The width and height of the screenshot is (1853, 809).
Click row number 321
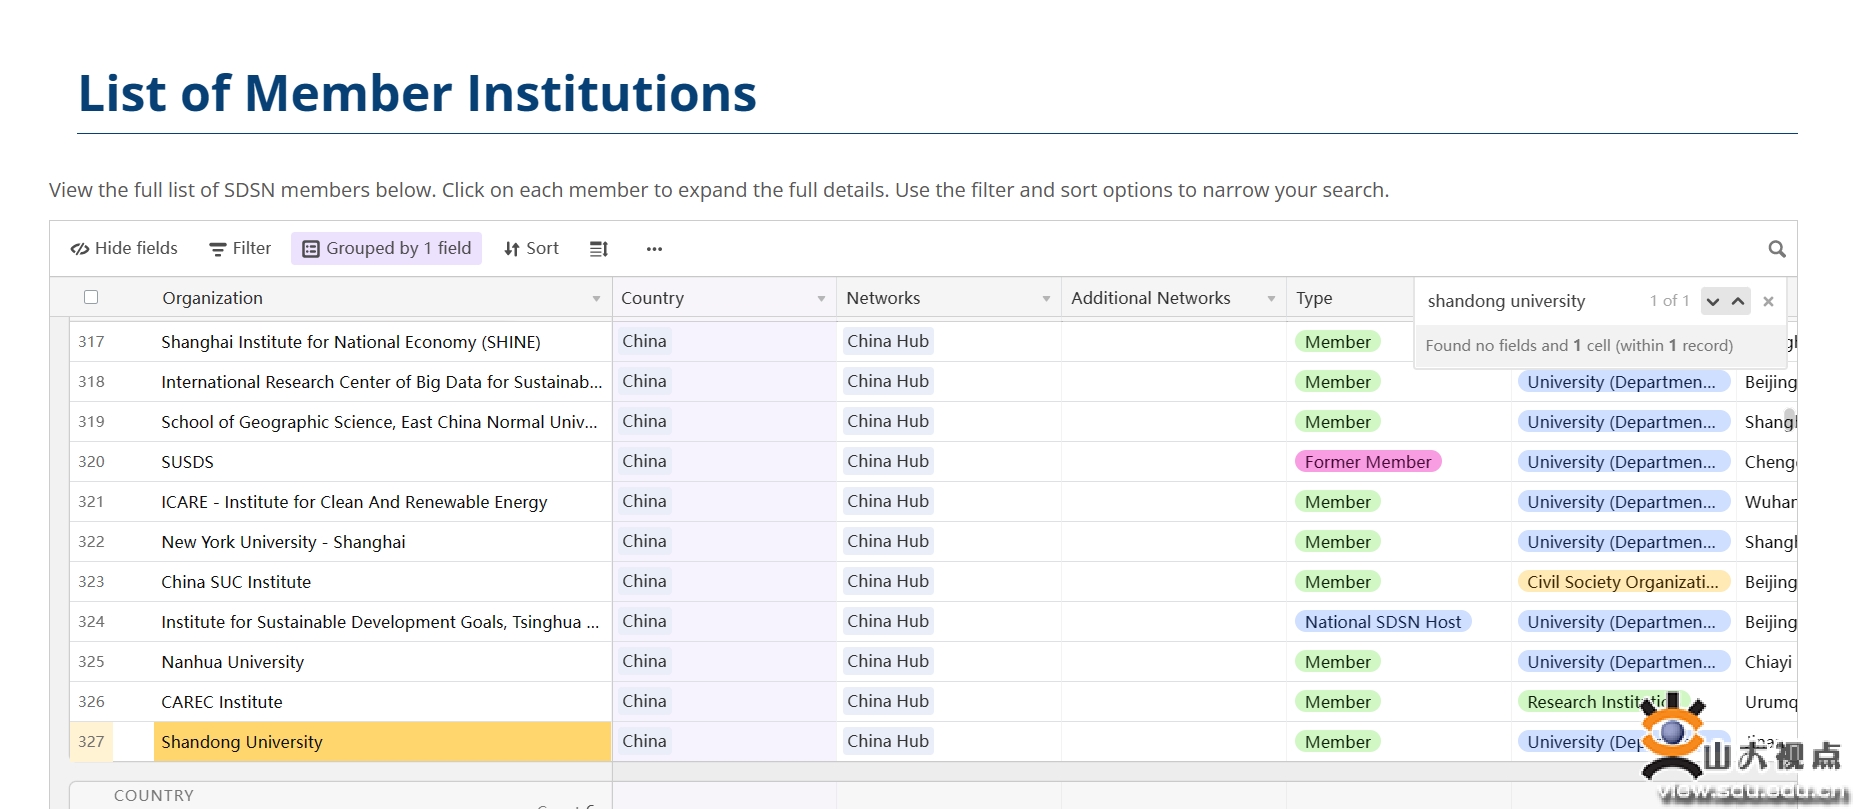[91, 502]
